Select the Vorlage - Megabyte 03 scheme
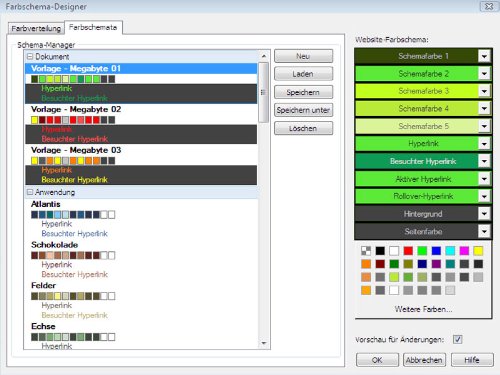 click(76, 150)
